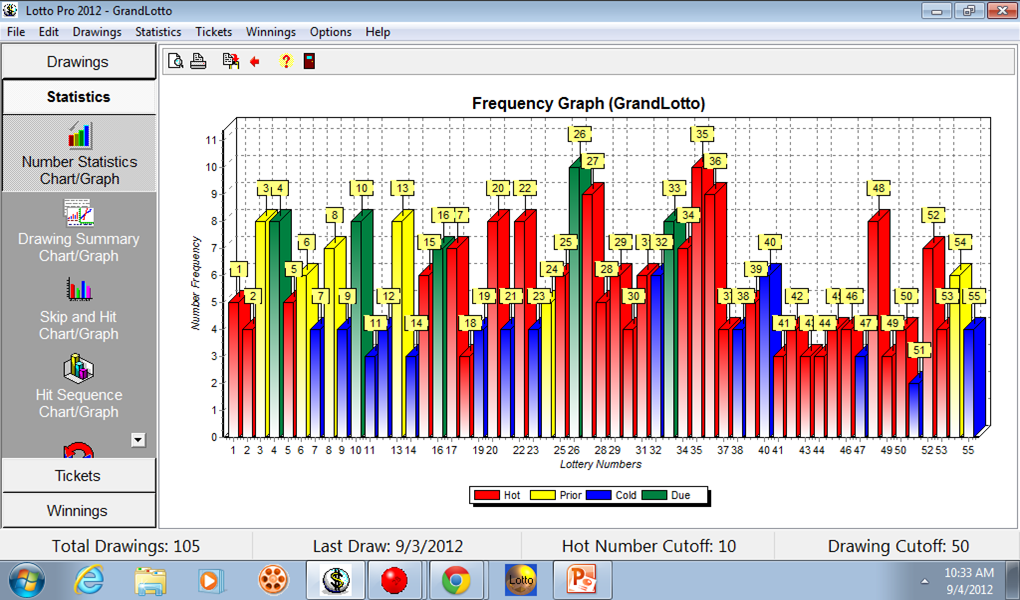Screen dimensions: 1020x600
Task: Click Drawing Cutoff: 50 status text
Action: pos(898,546)
